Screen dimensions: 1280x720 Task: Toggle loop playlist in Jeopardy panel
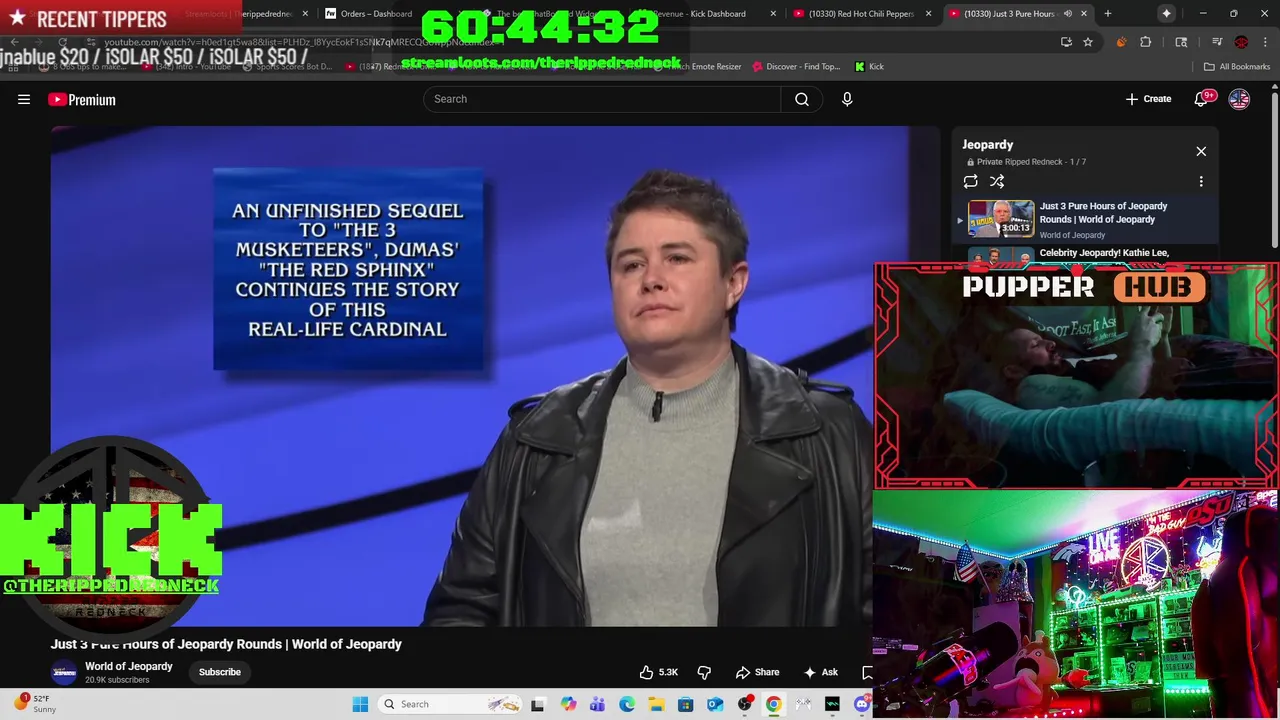[970, 181]
